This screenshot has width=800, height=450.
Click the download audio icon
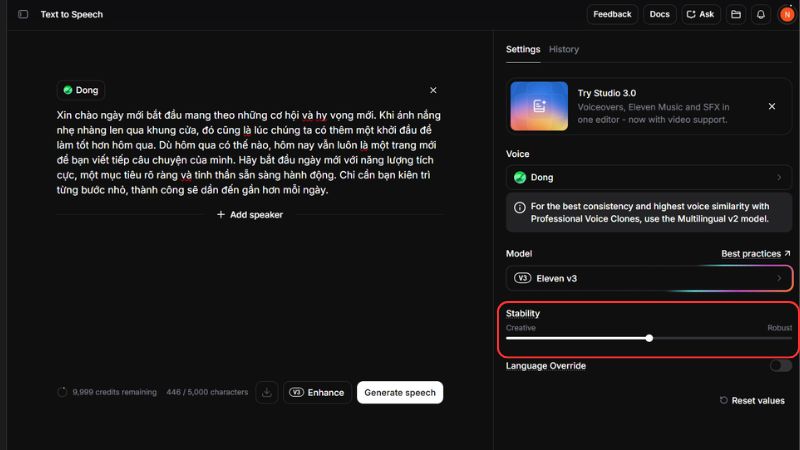coord(266,392)
